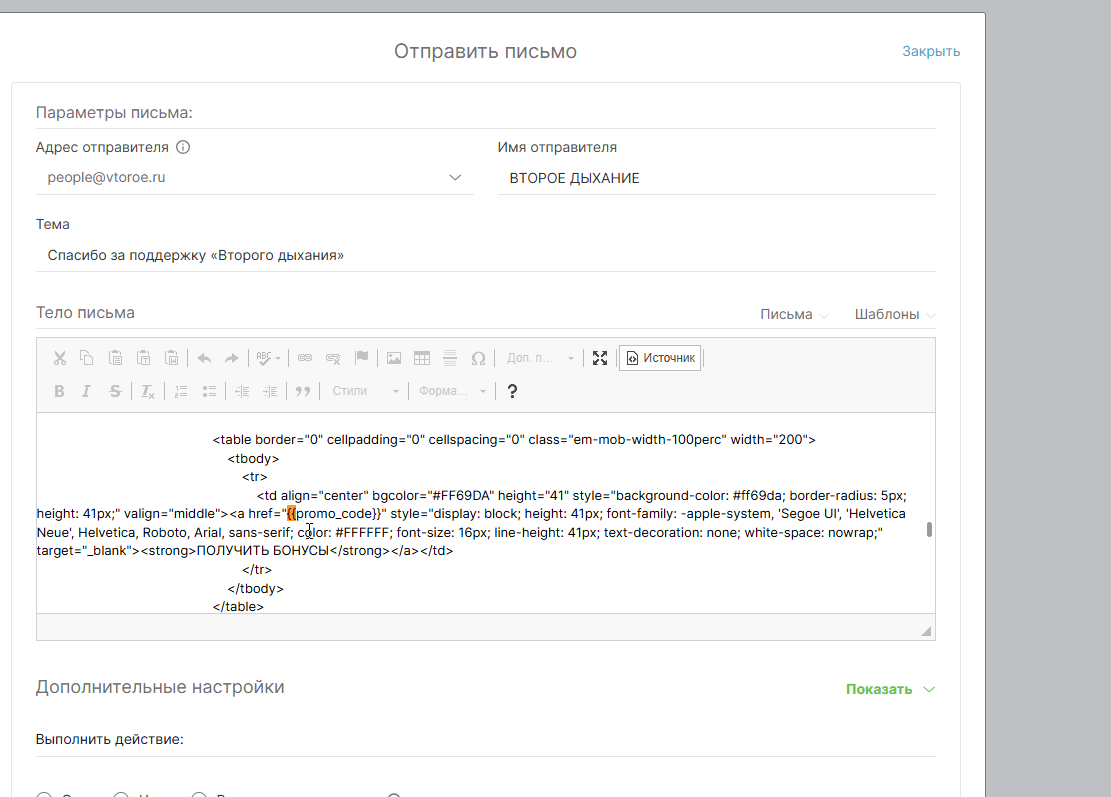Click the Copy icon in editor toolbar
1111x797 pixels.
pos(86,358)
